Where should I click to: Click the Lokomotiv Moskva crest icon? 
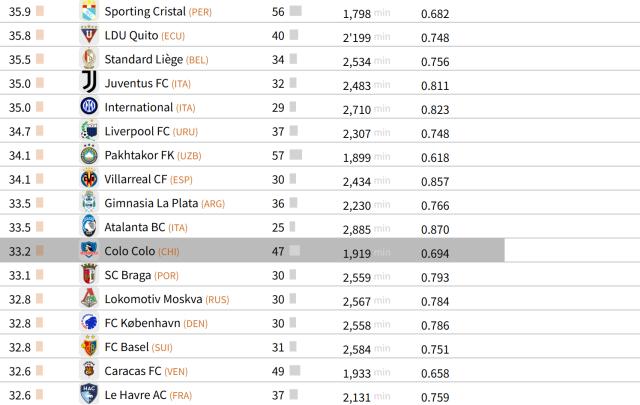coord(89,299)
